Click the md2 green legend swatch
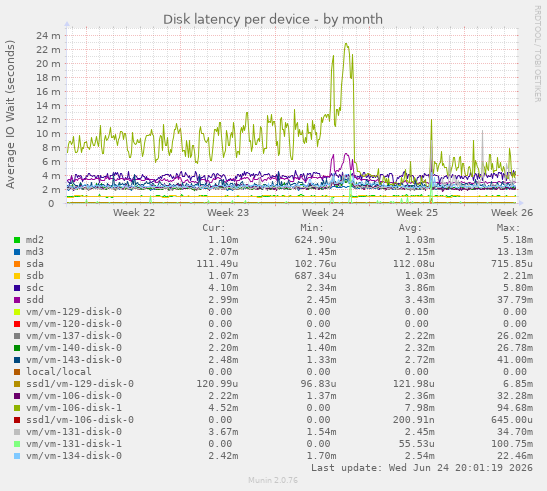Image resolution: width=547 pixels, height=491 pixels. pyautogui.click(x=17, y=240)
